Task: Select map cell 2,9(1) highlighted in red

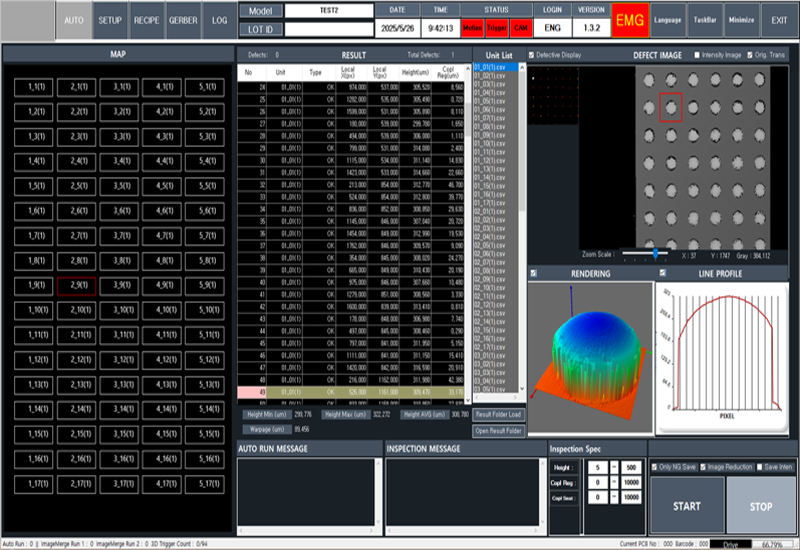Action: pyautogui.click(x=76, y=286)
